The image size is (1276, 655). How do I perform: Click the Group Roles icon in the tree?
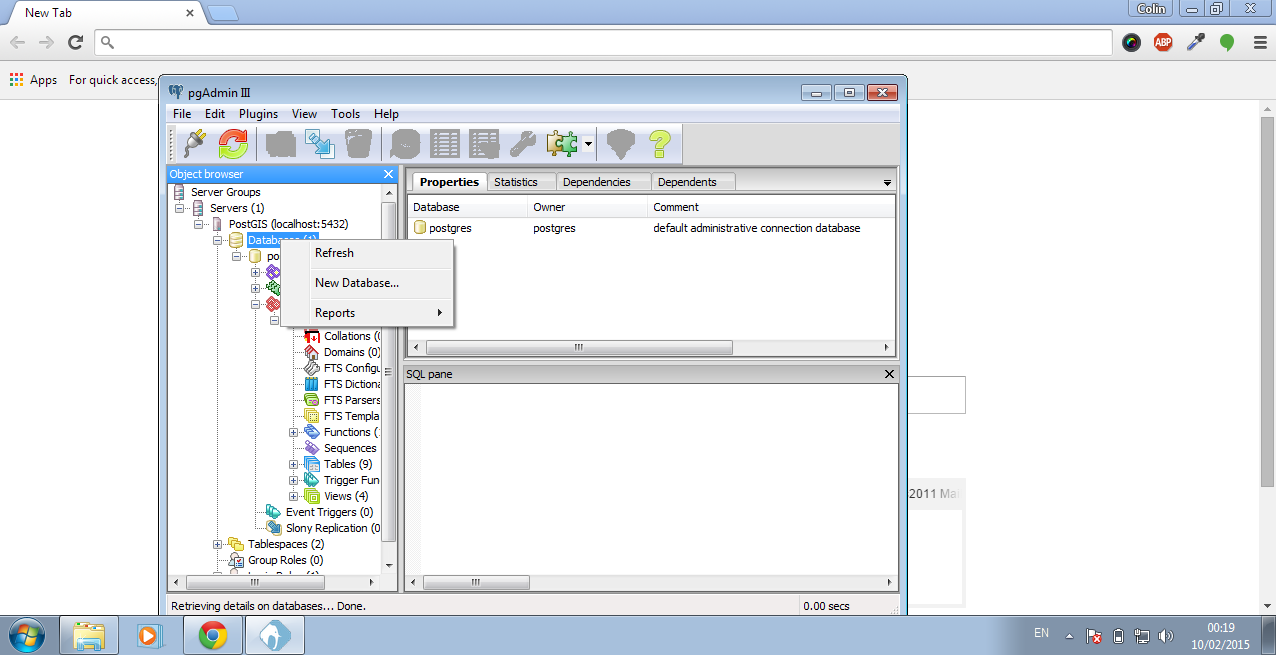tap(236, 560)
